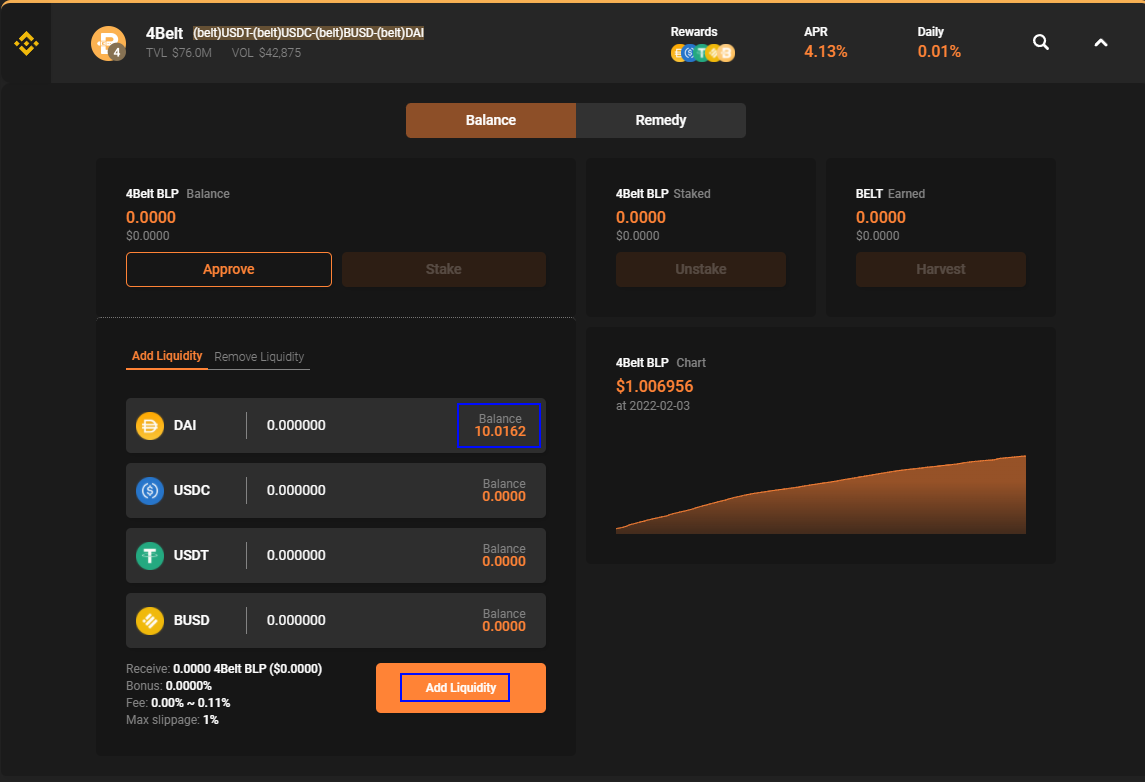Click the USDC amount input field
1145x782 pixels.
click(296, 491)
